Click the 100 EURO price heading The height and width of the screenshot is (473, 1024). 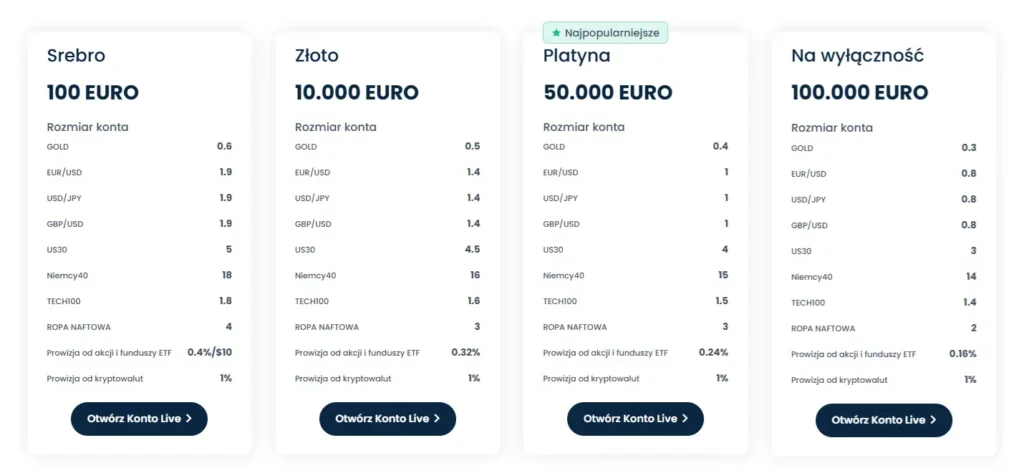click(x=93, y=93)
